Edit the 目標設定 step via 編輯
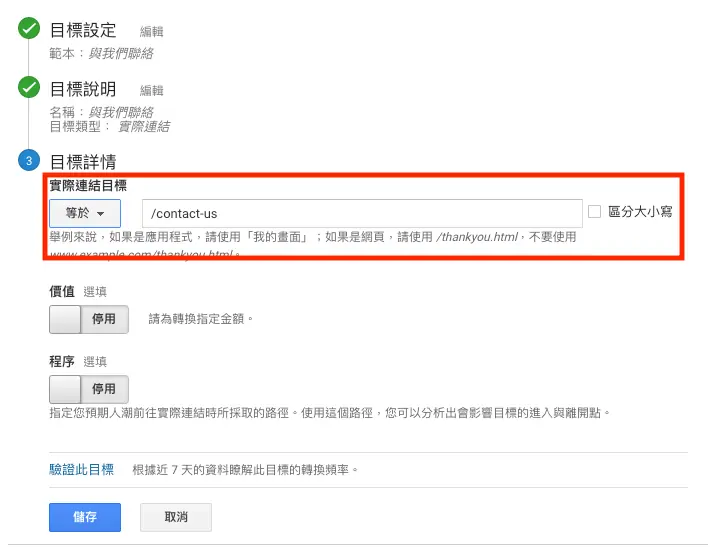 click(152, 32)
